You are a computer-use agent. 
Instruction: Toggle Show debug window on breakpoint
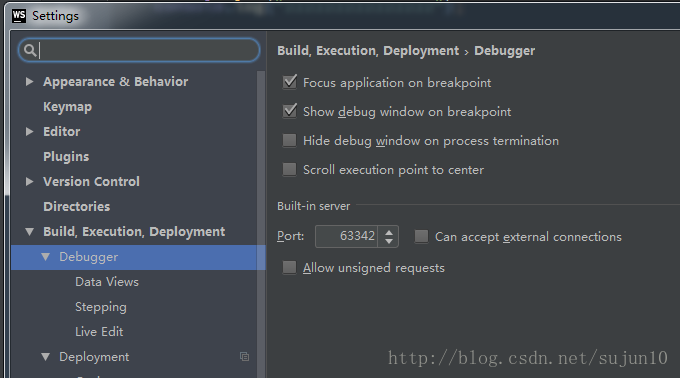tap(289, 111)
